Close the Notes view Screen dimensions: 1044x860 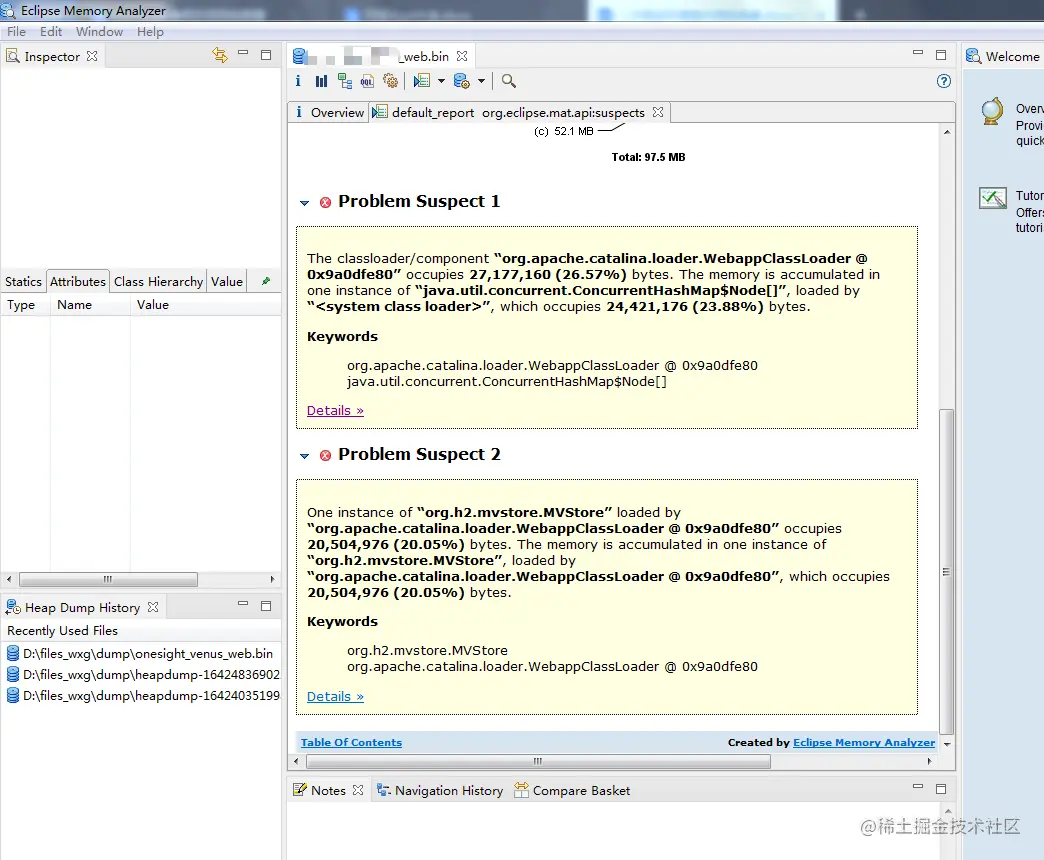(x=358, y=789)
